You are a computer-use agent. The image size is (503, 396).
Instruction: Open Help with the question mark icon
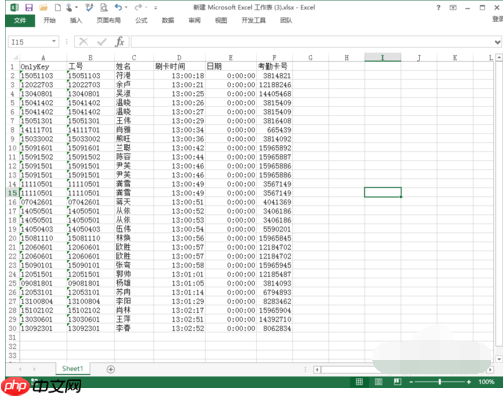[438, 7]
